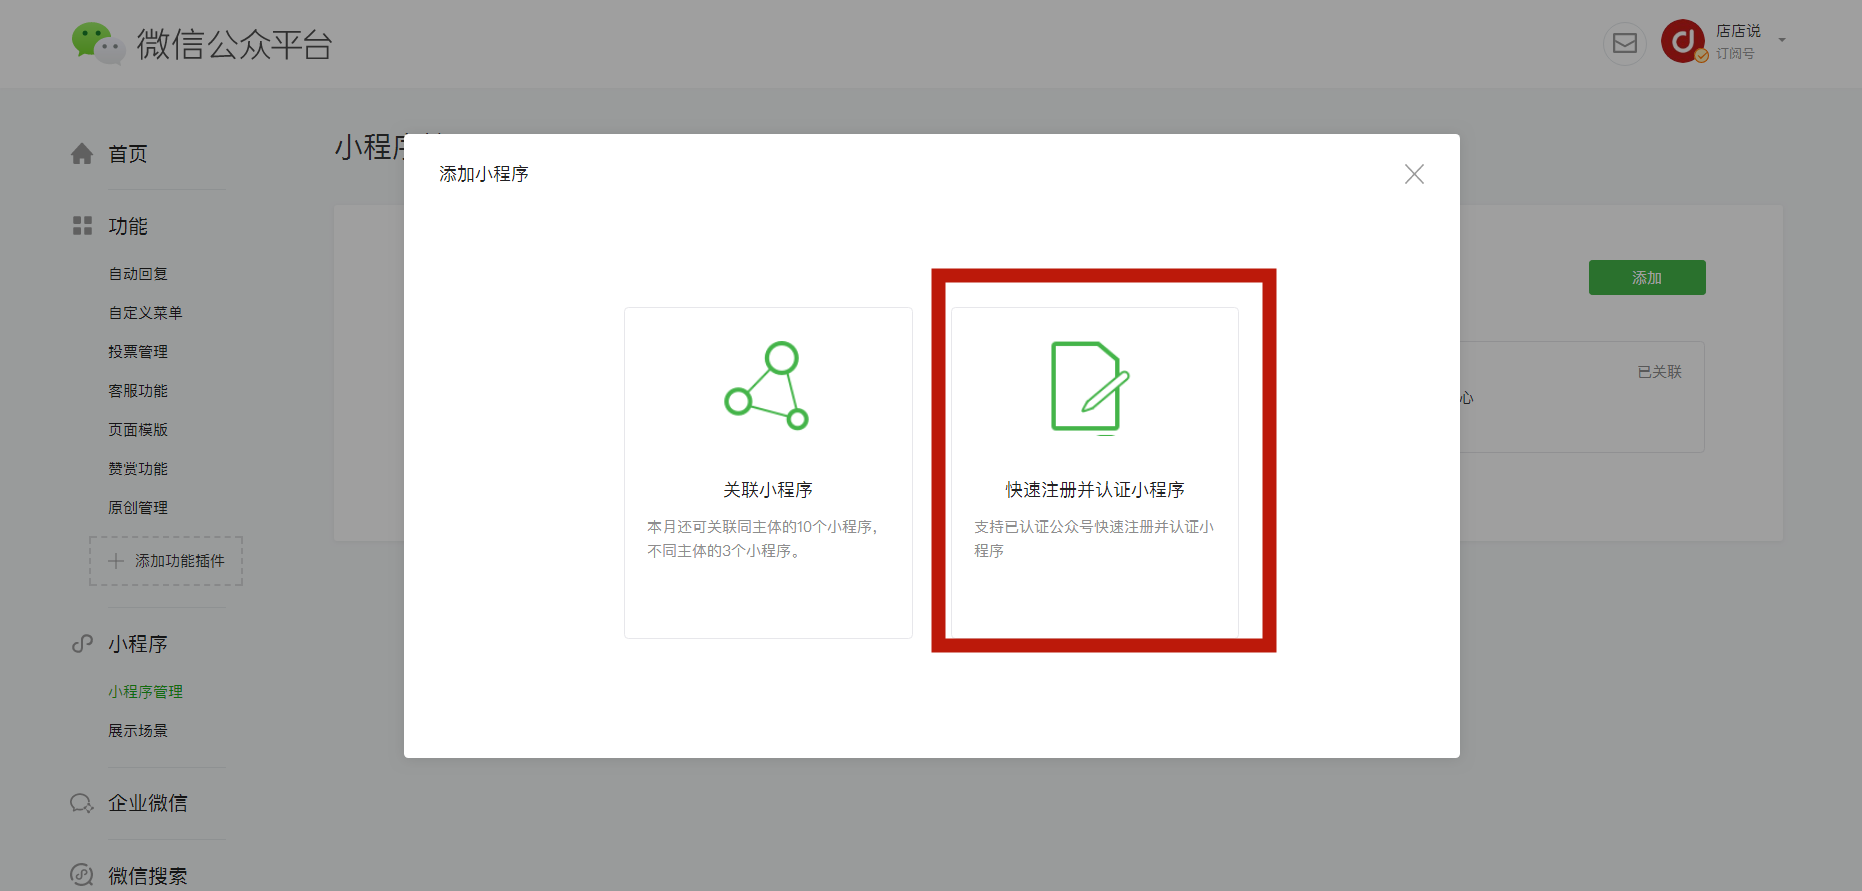Open 自动回复 in the sidebar
Image resolution: width=1862 pixels, height=891 pixels.
coord(138,274)
